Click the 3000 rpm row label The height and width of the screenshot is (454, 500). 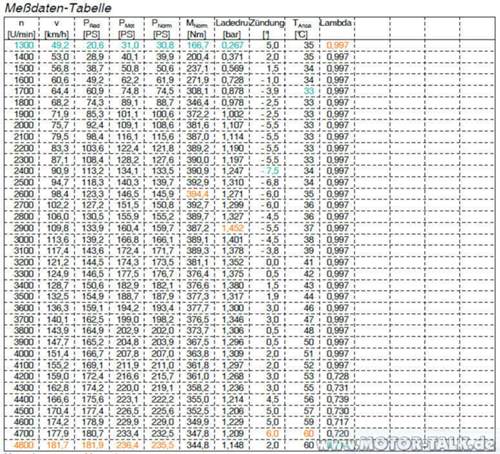click(24, 239)
